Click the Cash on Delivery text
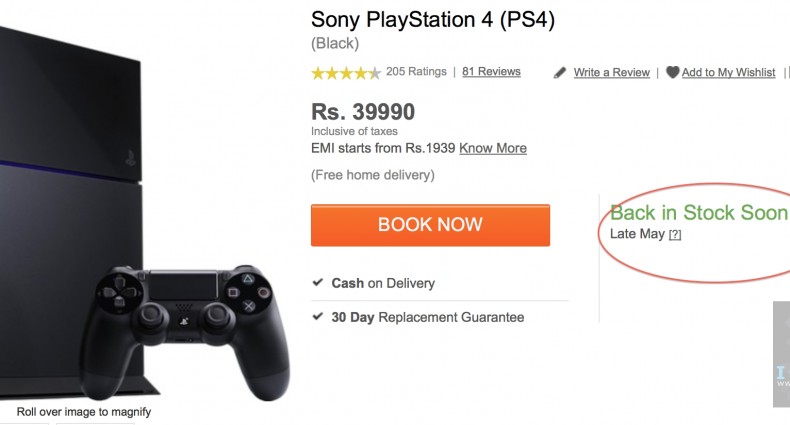The width and height of the screenshot is (790, 425). [383, 283]
